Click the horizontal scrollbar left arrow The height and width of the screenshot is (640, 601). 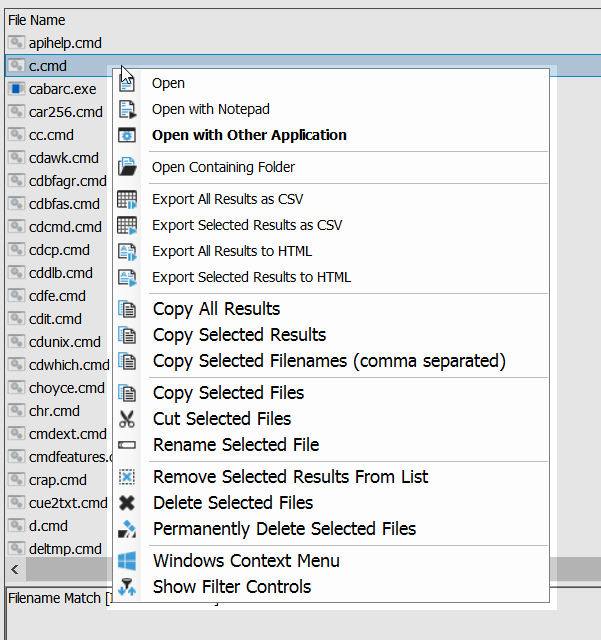coord(14,570)
